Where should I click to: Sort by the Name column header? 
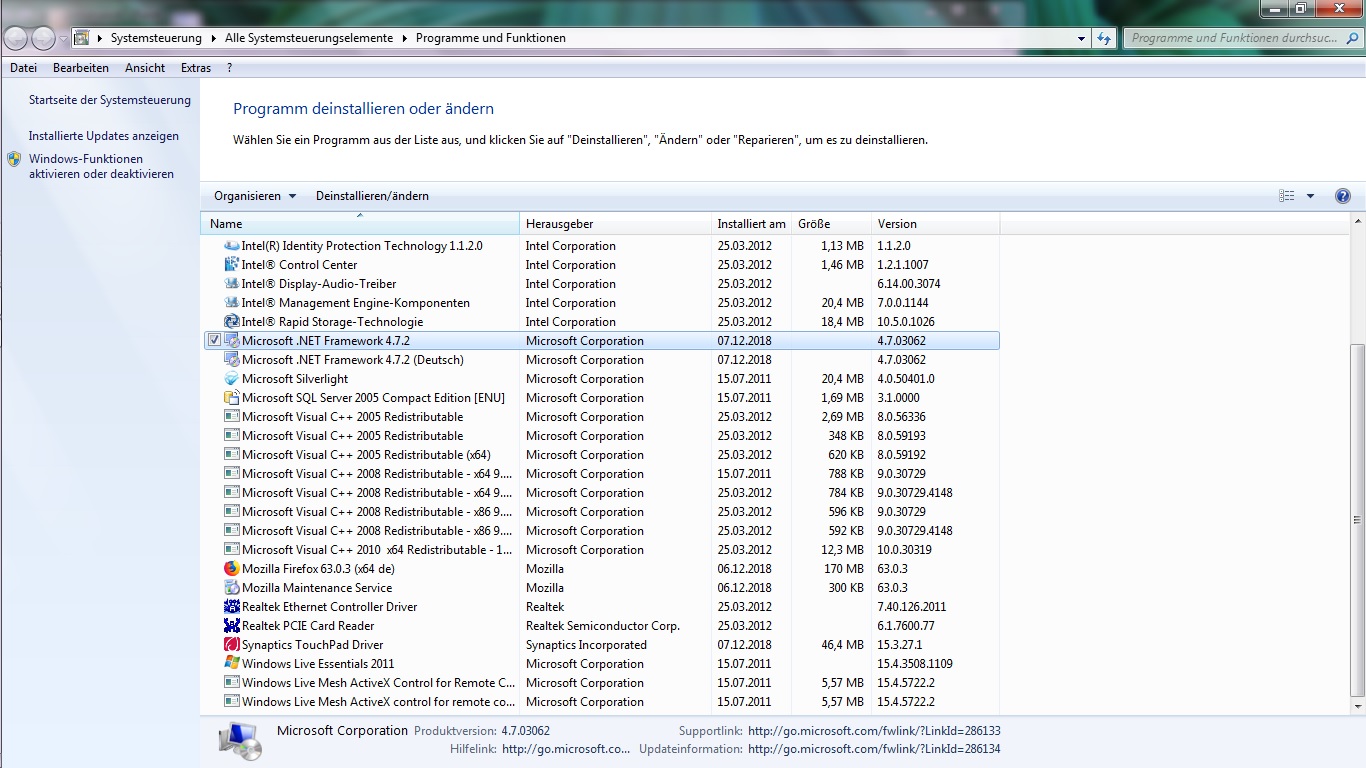tap(360, 224)
